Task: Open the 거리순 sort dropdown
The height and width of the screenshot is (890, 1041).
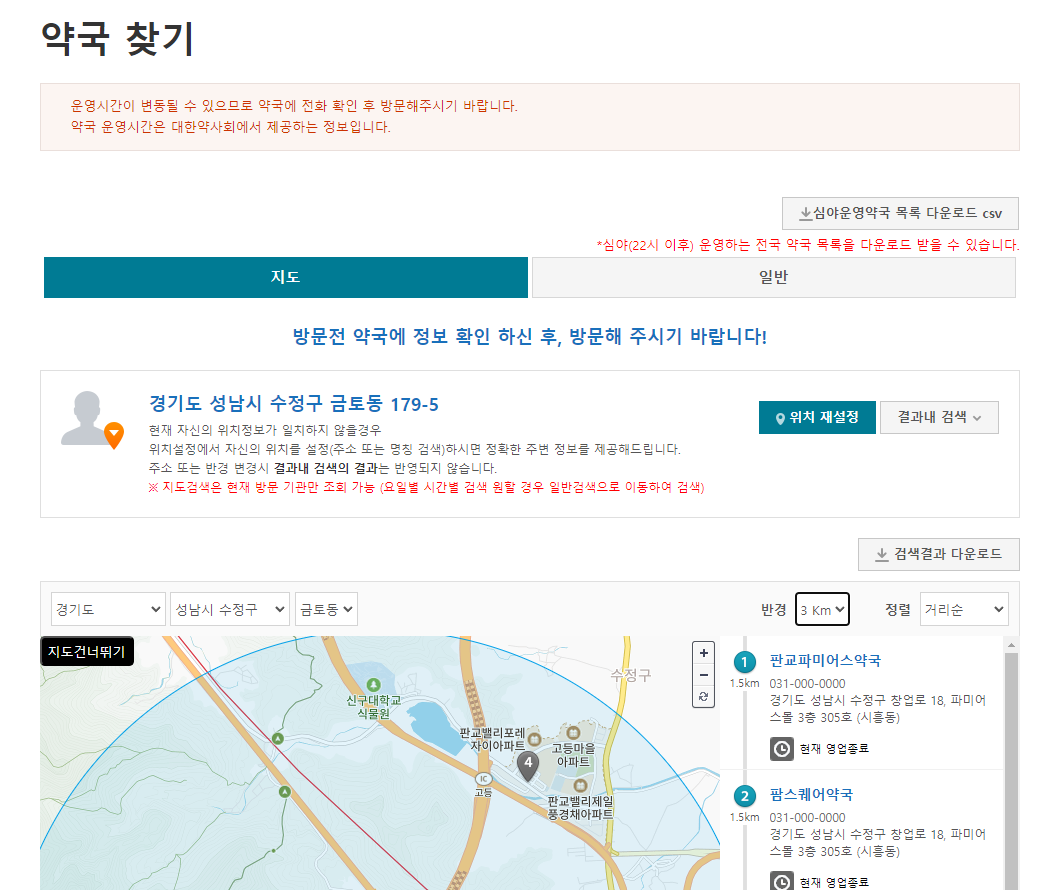Action: coord(964,609)
